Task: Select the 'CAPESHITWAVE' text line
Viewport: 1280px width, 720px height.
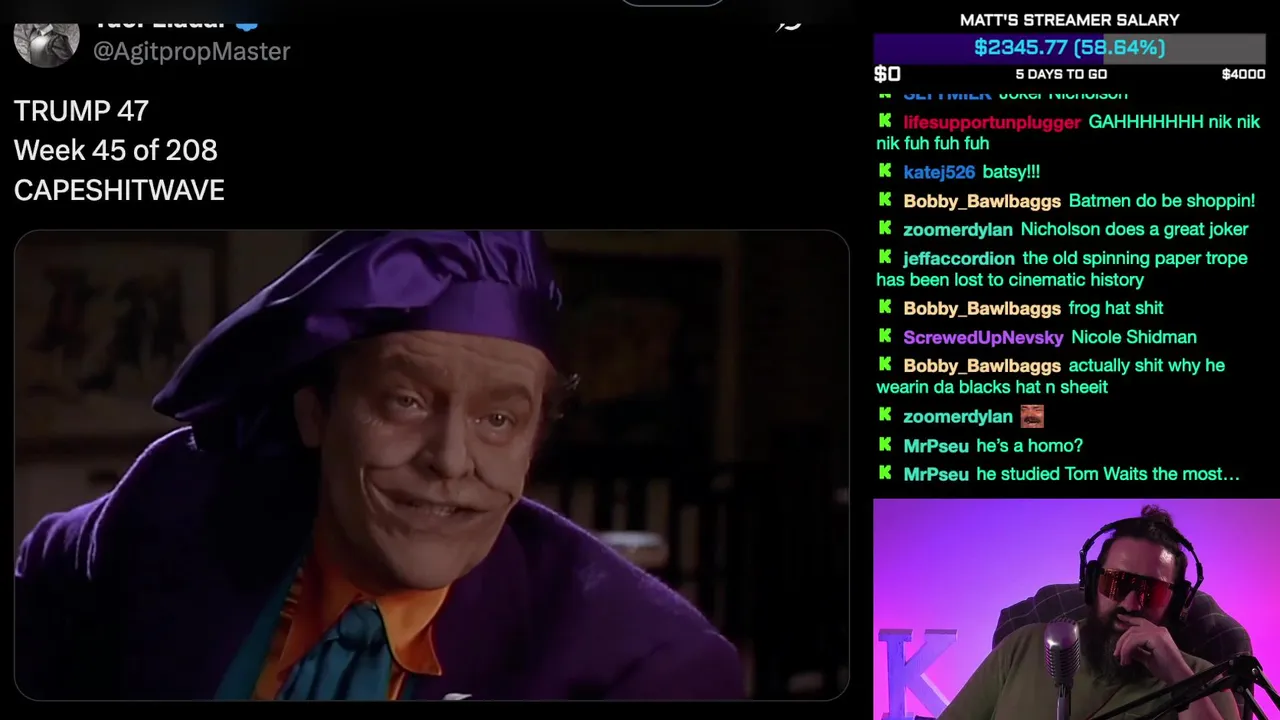Action: 119,190
